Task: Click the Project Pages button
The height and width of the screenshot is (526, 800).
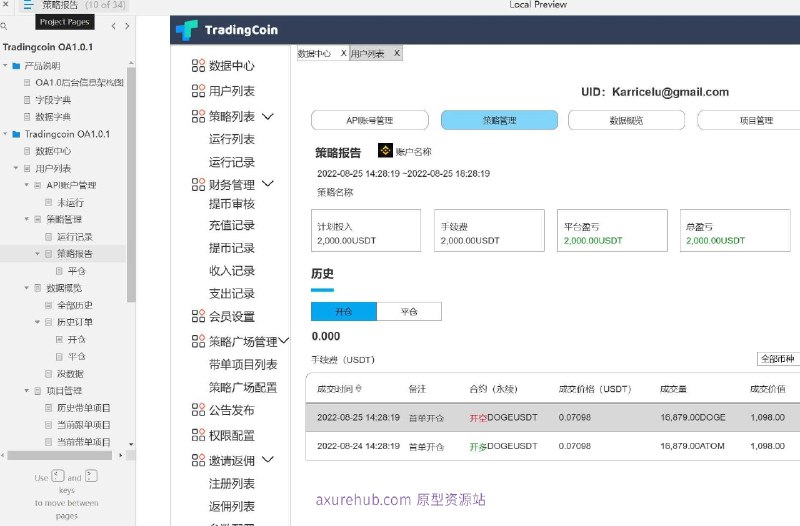Action: tap(64, 22)
